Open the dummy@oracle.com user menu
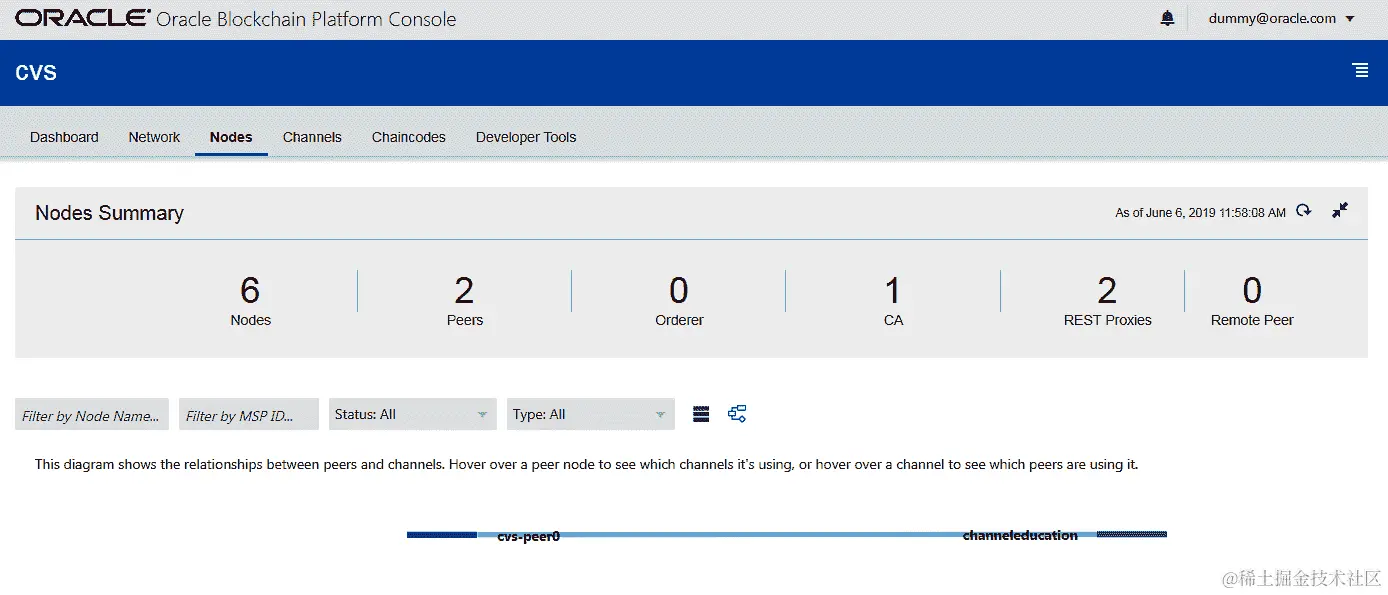The width and height of the screenshot is (1388, 595). click(x=1282, y=18)
